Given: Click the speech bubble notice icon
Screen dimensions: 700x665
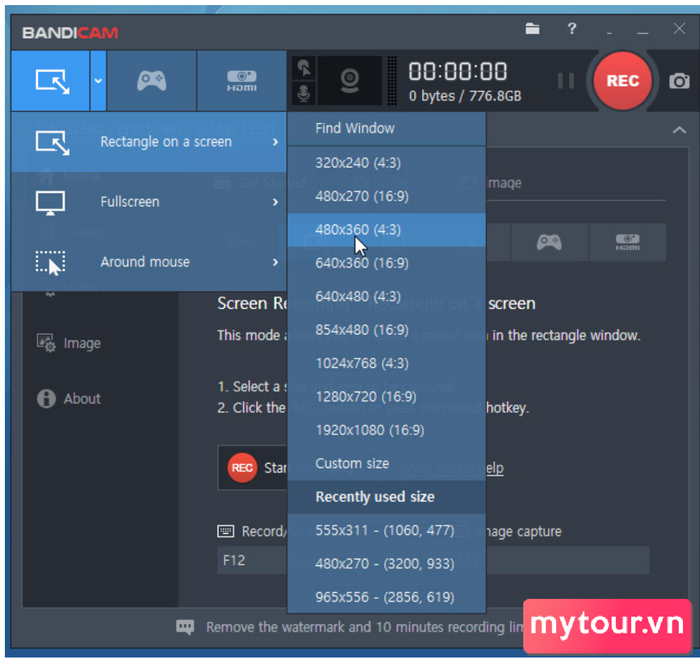Looking at the screenshot, I should 185,627.
